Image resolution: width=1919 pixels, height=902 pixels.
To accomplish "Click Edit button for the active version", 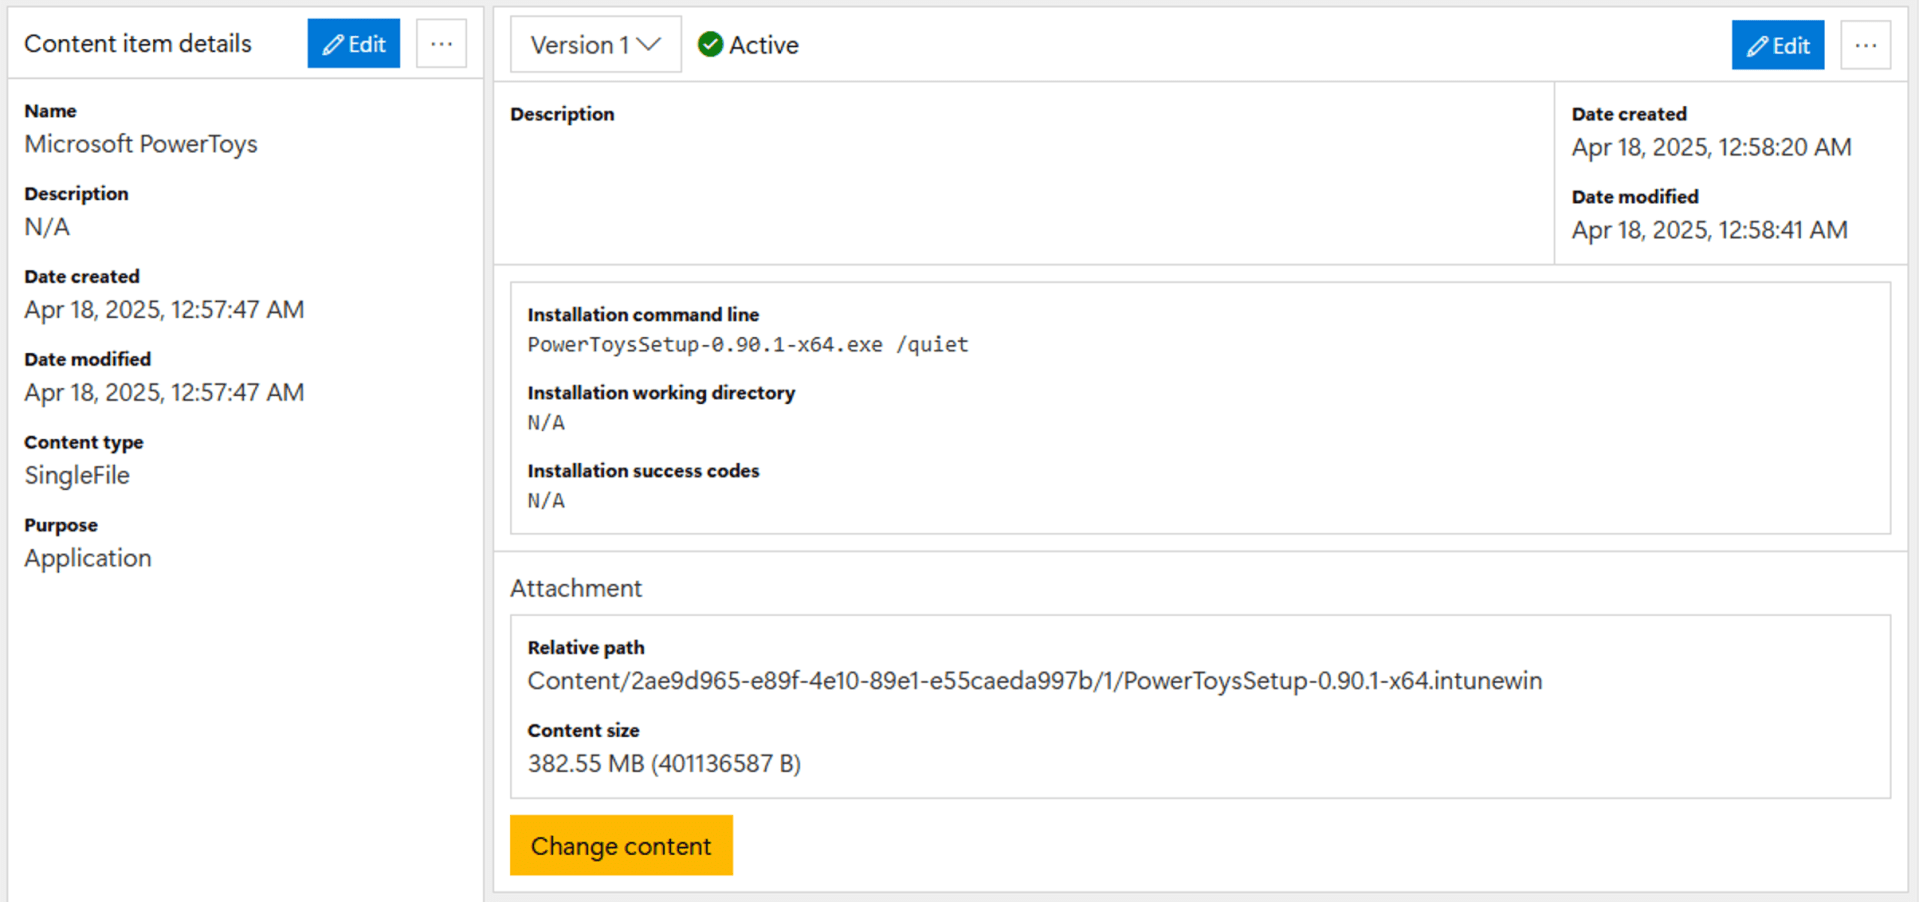I will [x=1777, y=45].
